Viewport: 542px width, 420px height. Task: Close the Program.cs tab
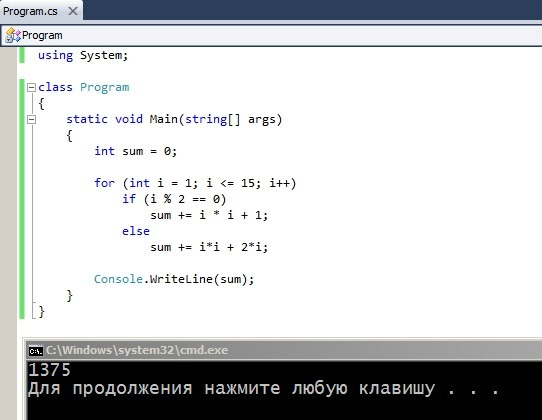pyautogui.click(x=73, y=11)
